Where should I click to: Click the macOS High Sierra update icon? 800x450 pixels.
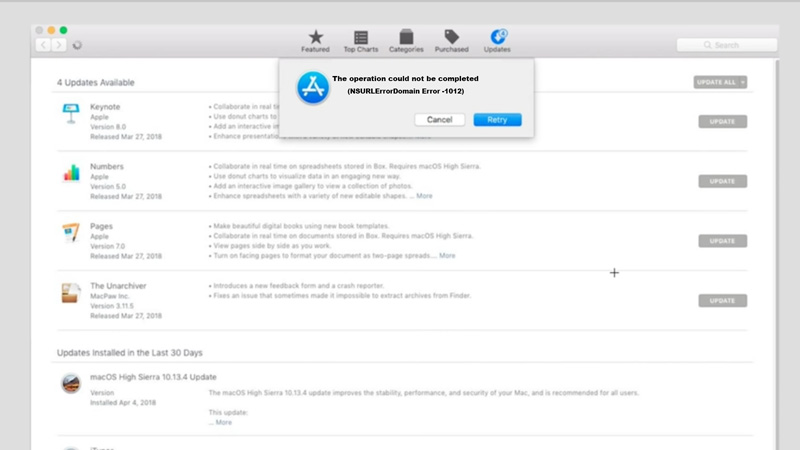[71, 384]
